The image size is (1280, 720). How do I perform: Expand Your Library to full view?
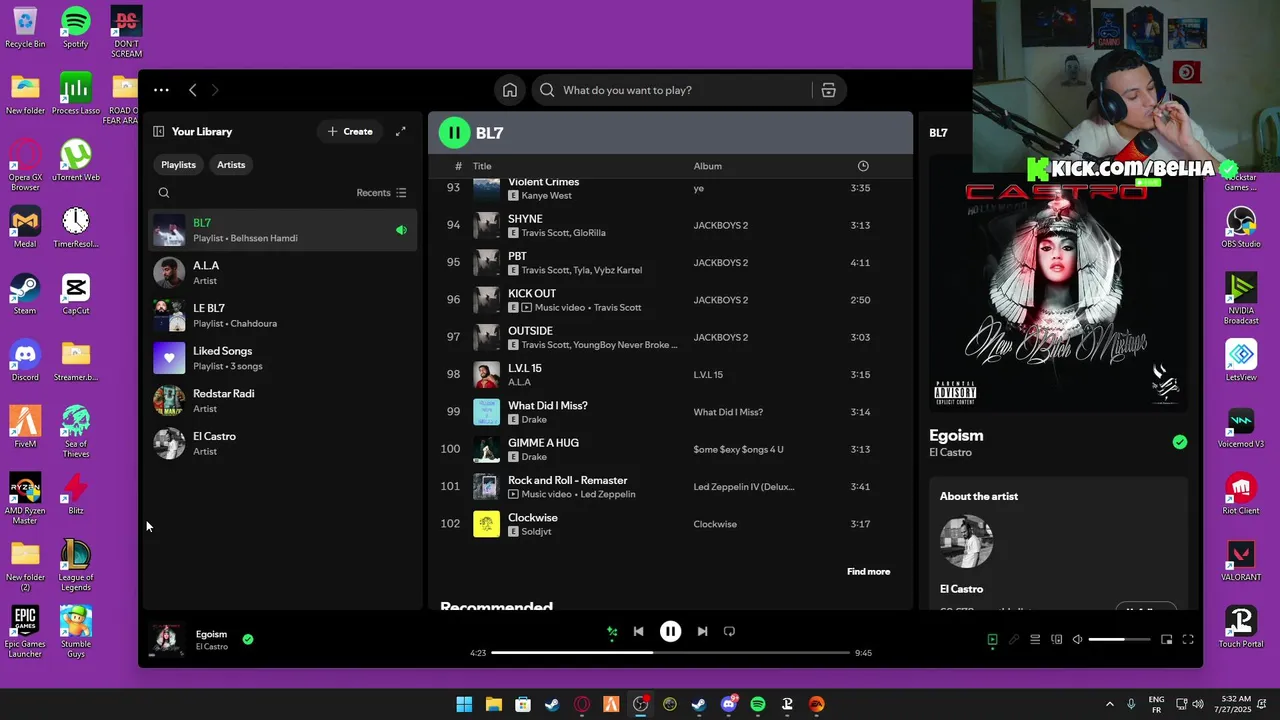tap(401, 131)
